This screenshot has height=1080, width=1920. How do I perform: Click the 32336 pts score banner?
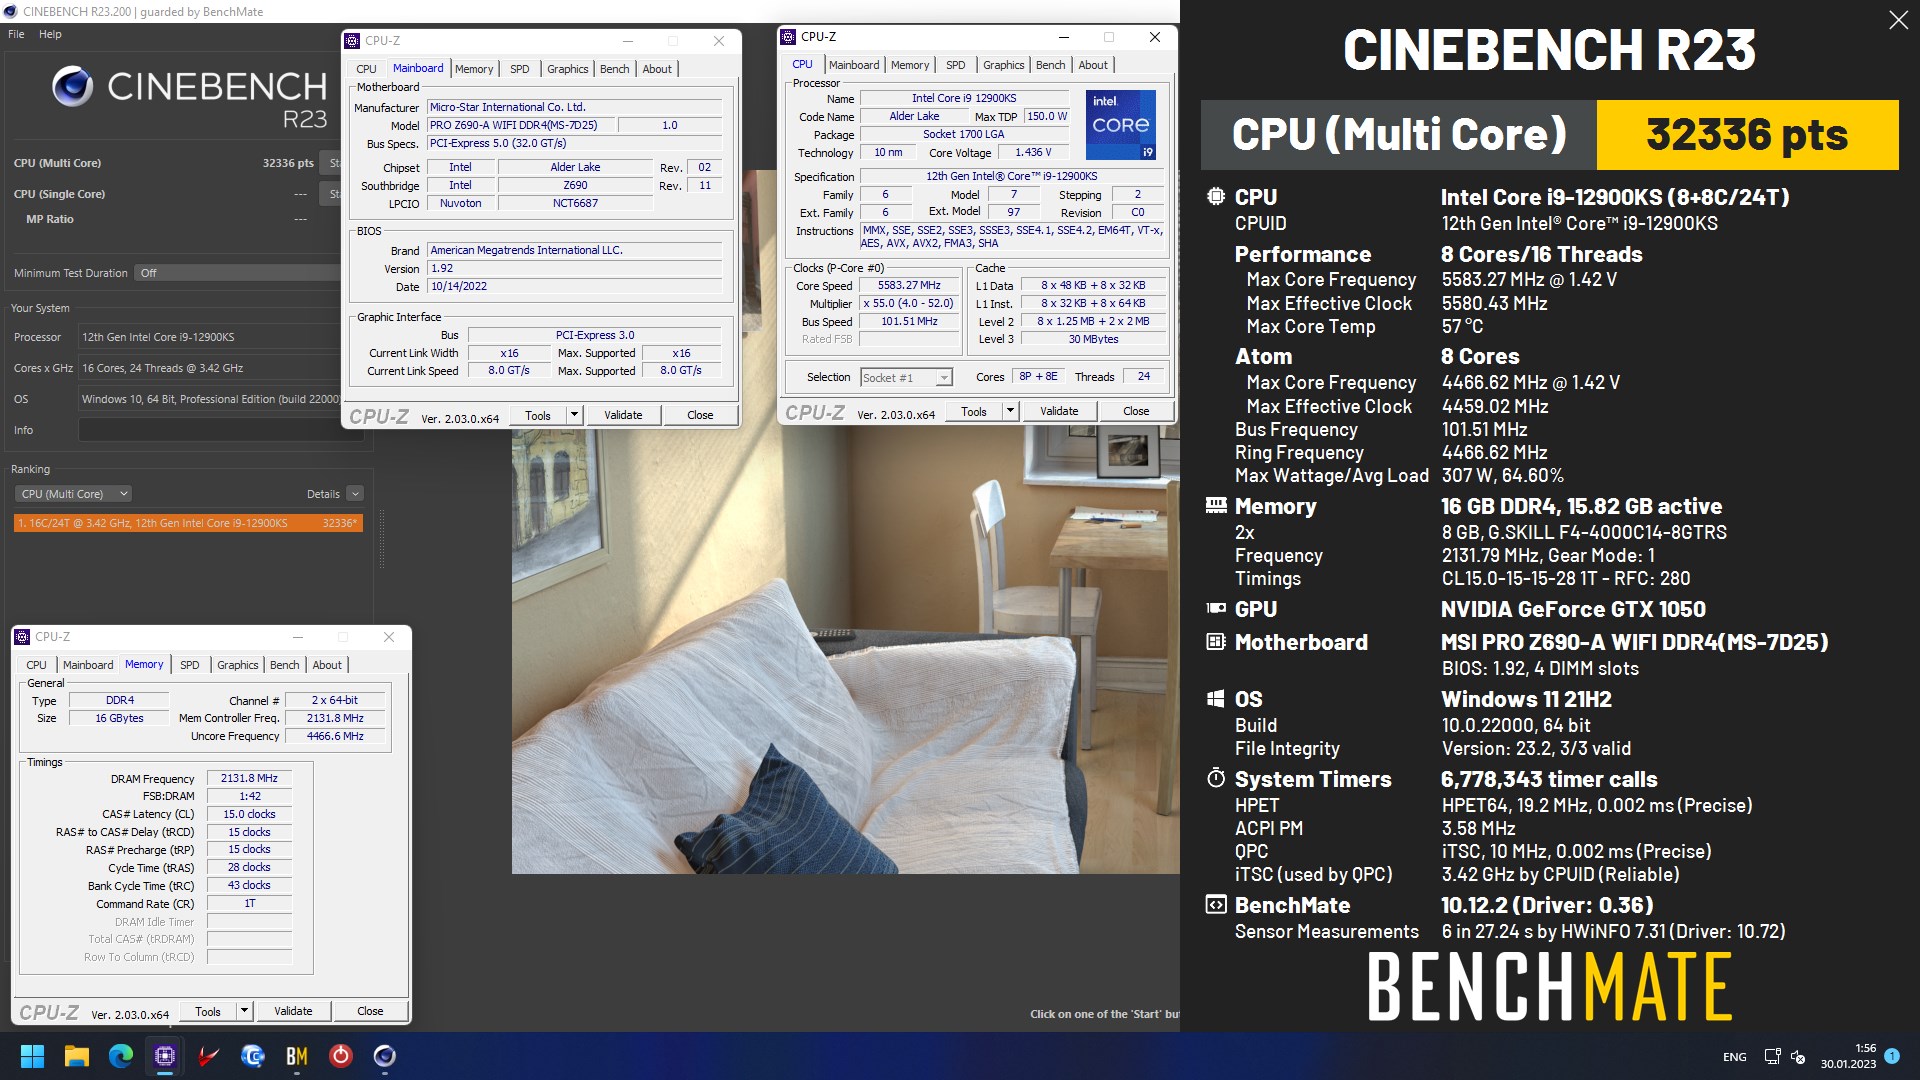point(1747,135)
